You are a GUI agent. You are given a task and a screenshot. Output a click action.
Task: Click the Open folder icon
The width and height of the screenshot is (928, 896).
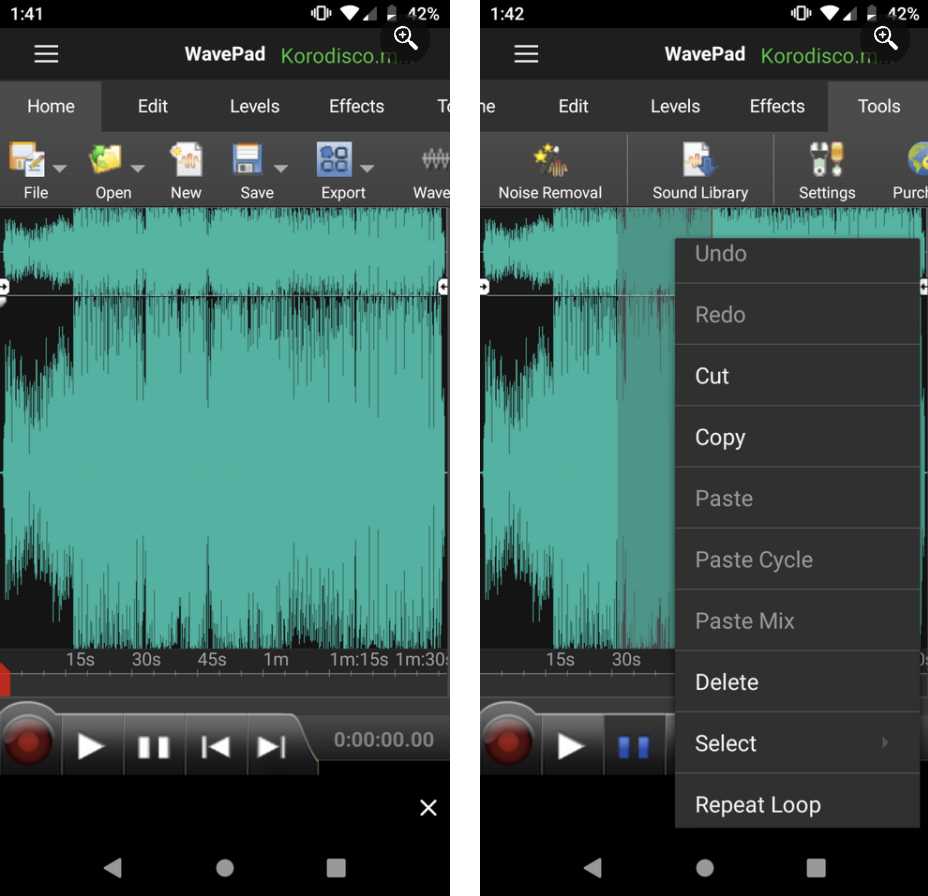click(x=105, y=159)
